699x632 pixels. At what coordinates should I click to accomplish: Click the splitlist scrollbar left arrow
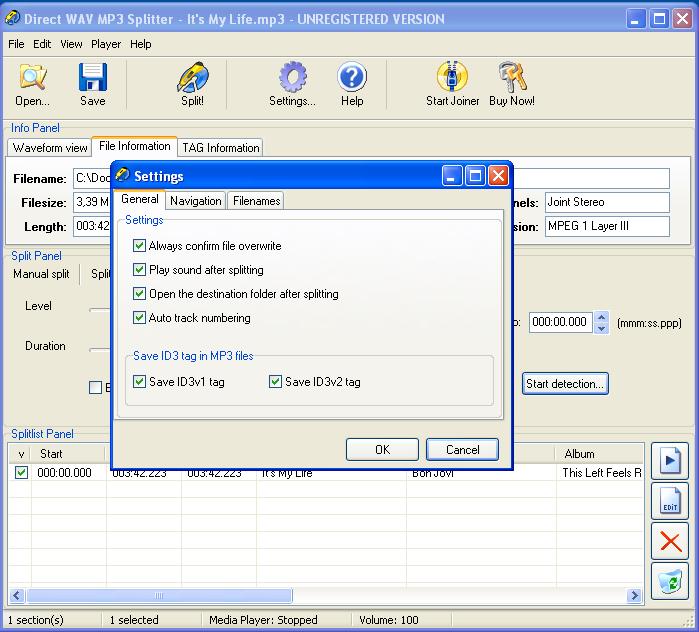point(17,595)
